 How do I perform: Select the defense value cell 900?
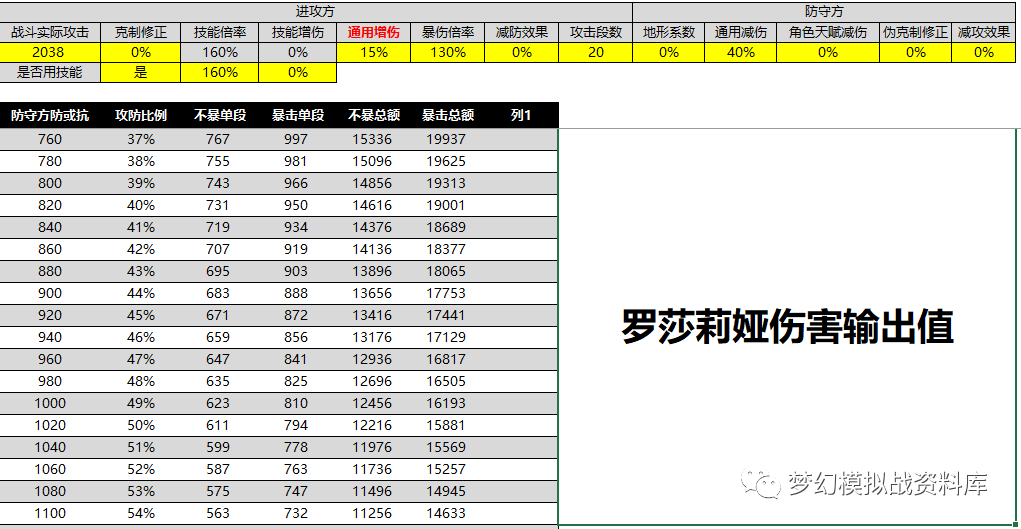(x=50, y=294)
